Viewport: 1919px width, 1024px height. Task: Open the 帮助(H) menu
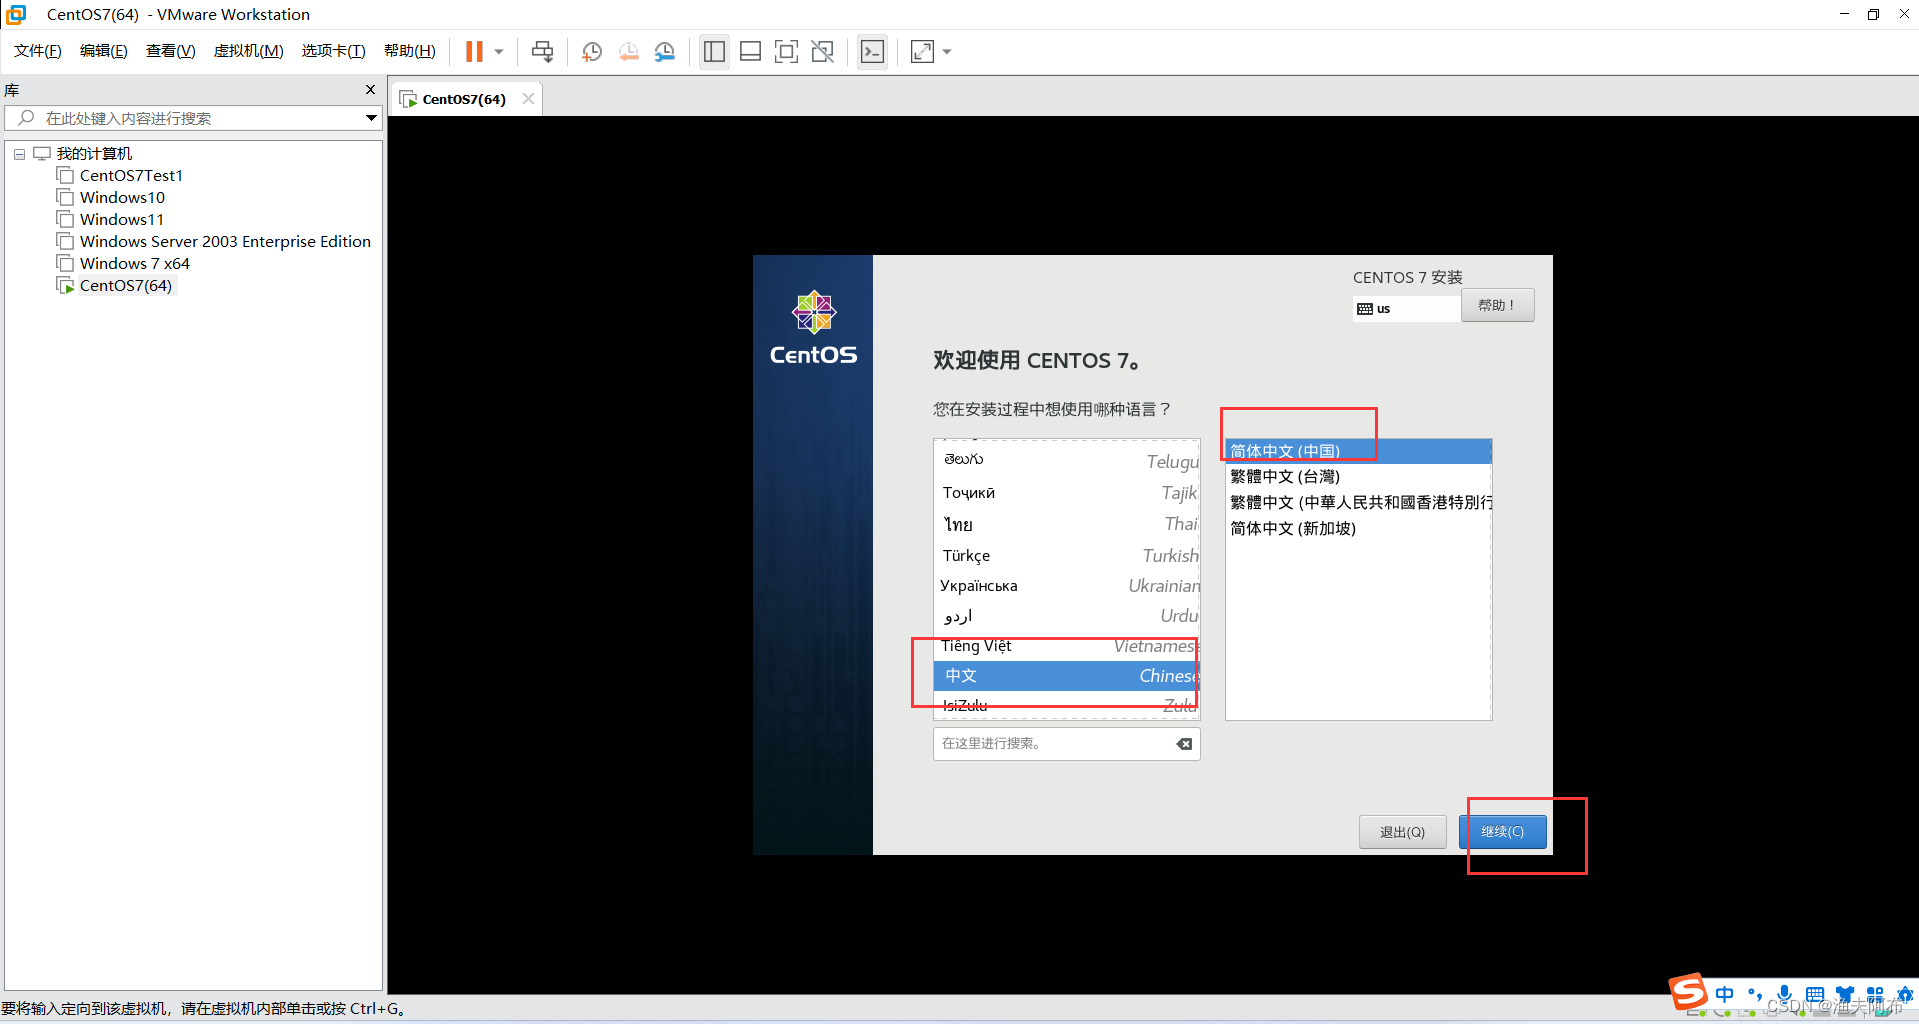(410, 51)
